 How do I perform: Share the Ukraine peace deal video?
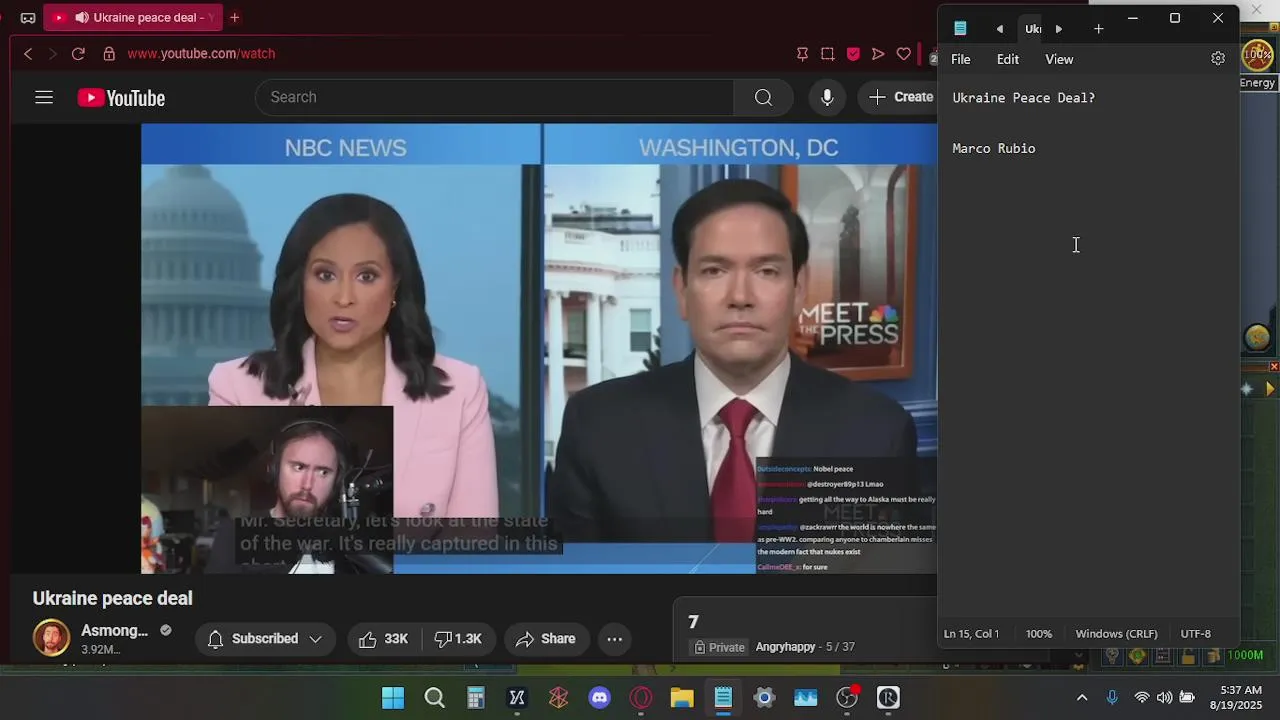pos(546,639)
